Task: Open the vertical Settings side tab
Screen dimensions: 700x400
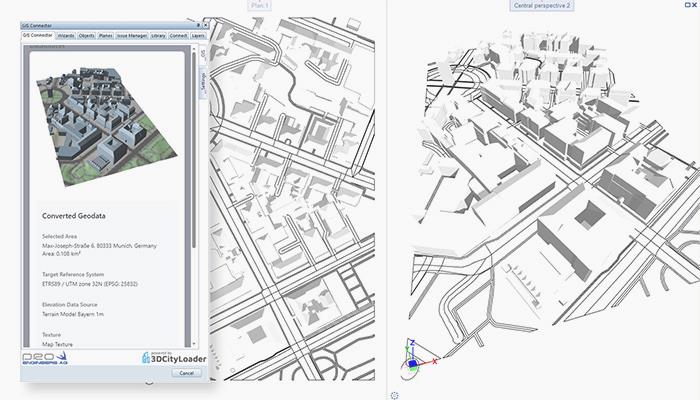Action: coord(203,81)
